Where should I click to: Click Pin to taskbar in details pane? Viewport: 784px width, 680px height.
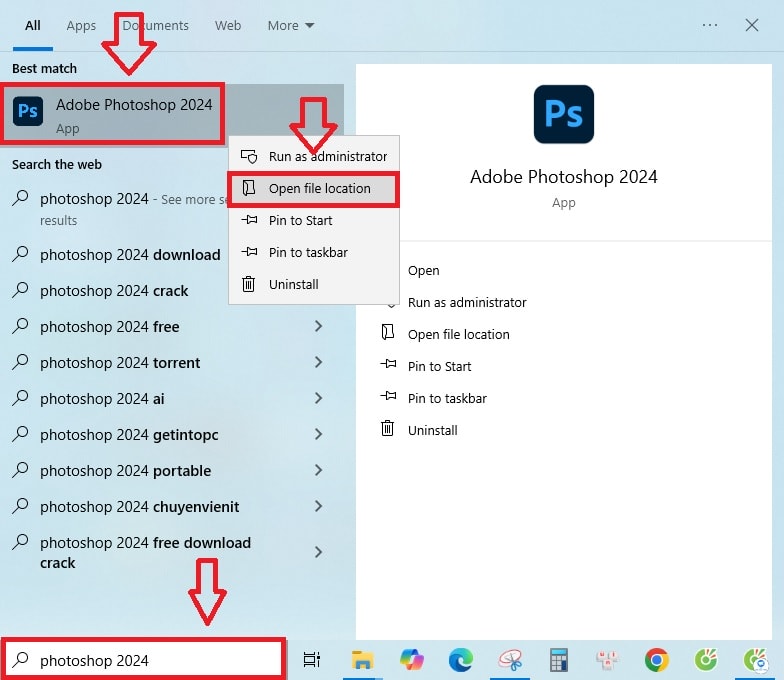tap(447, 398)
